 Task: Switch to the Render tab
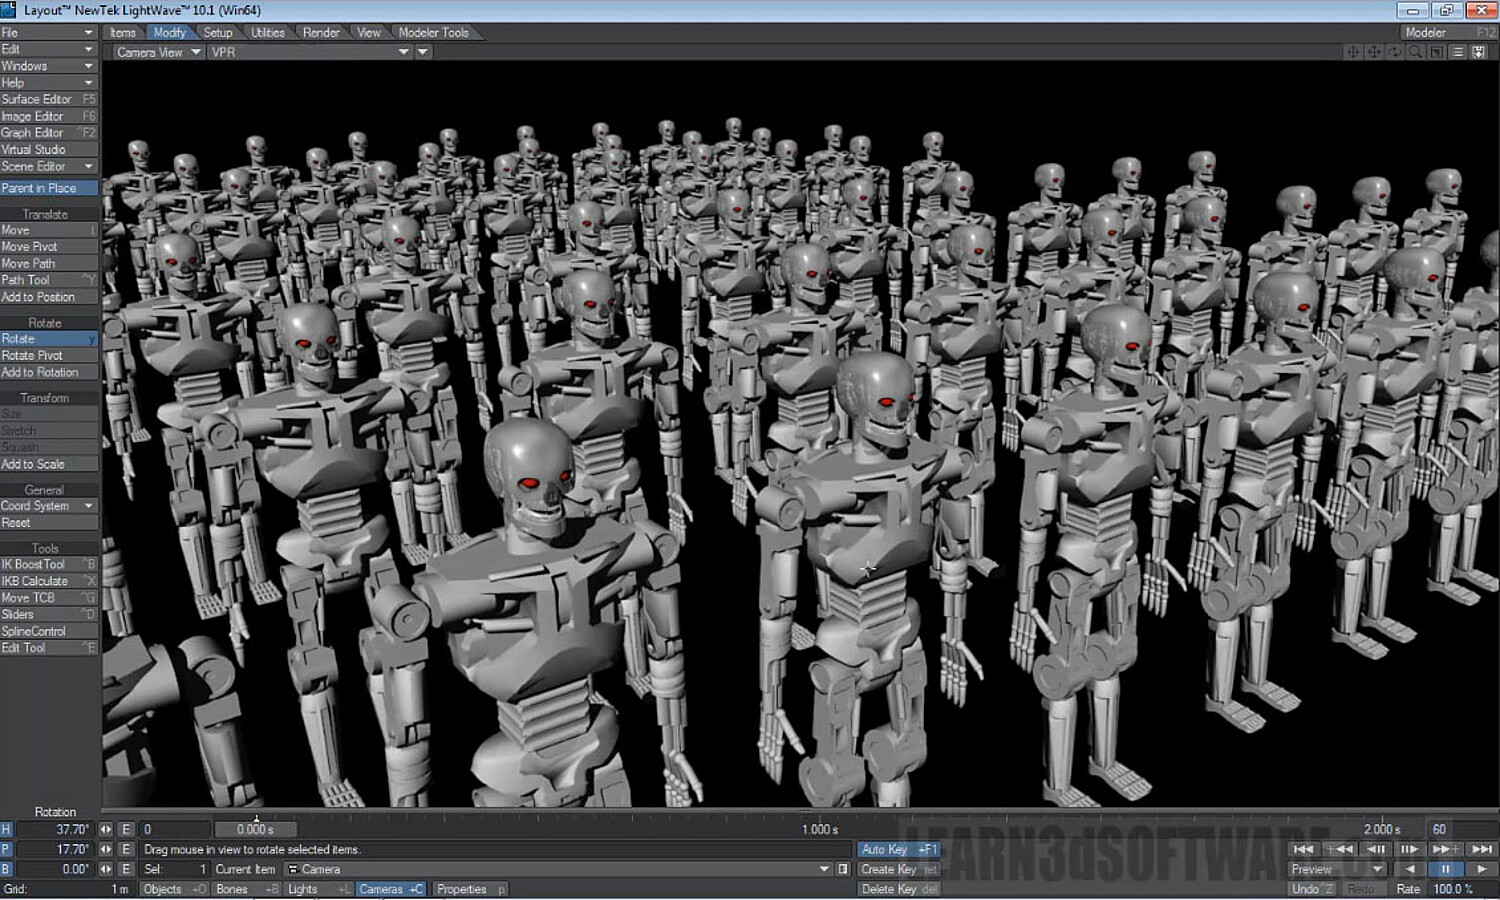(320, 31)
